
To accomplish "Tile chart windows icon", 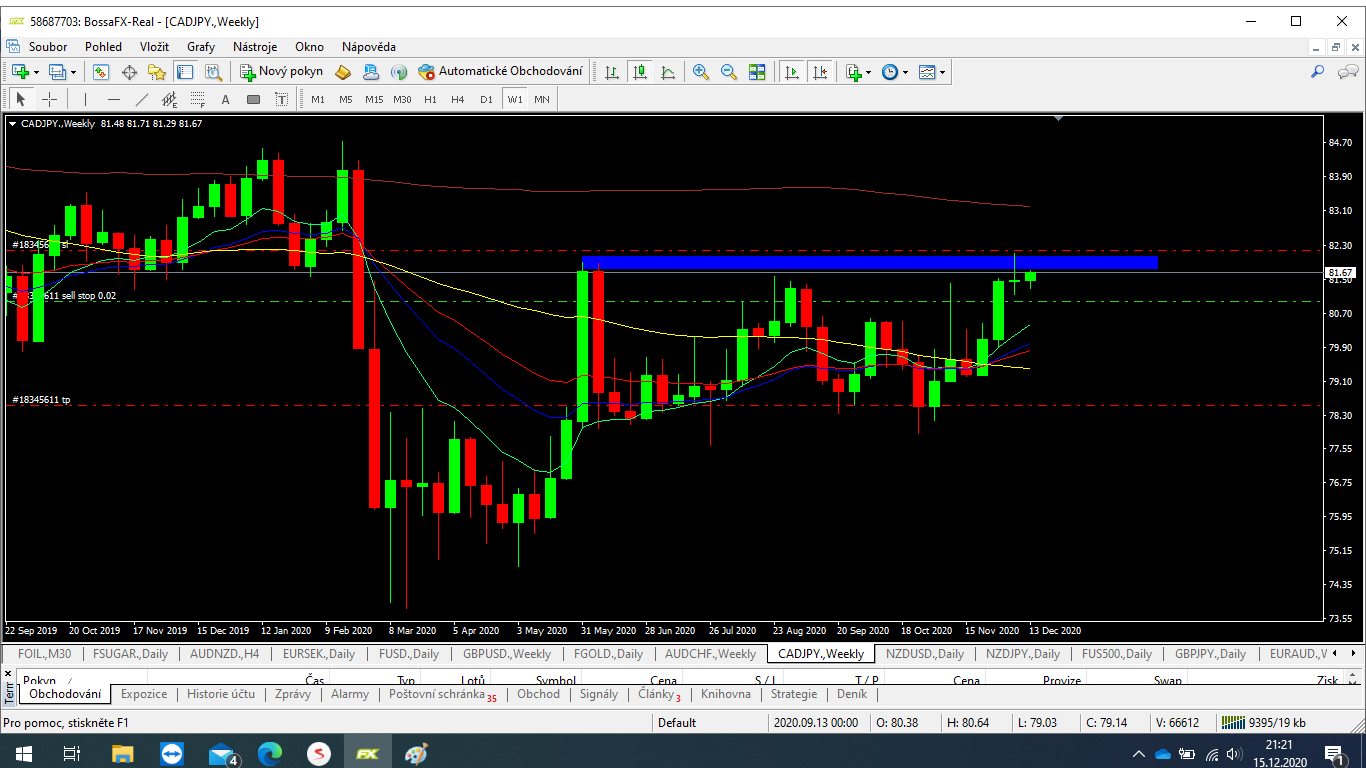I will pos(757,72).
